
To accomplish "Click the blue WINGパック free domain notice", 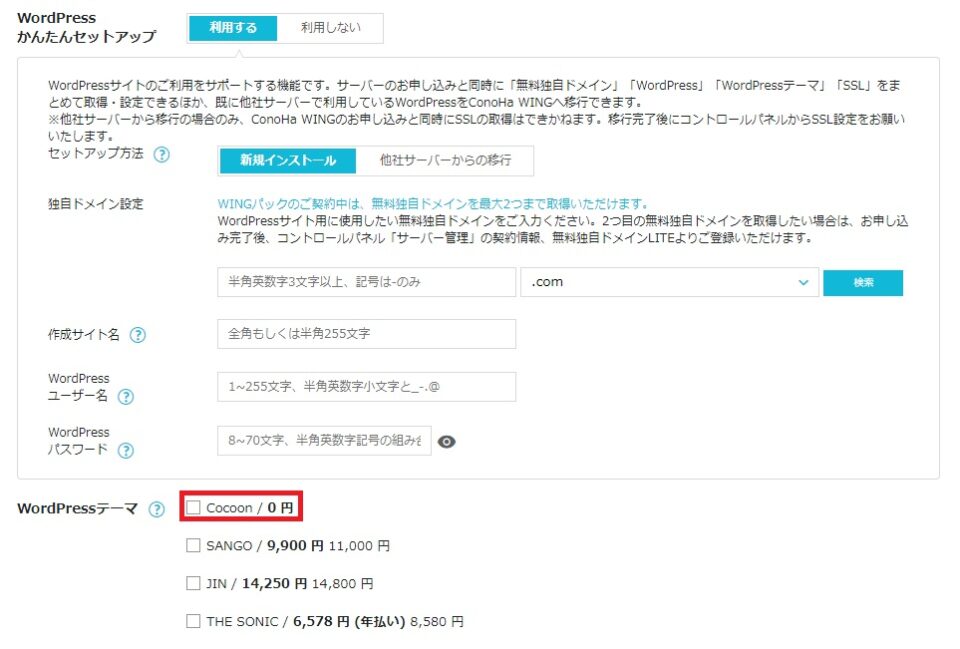I will [432, 204].
